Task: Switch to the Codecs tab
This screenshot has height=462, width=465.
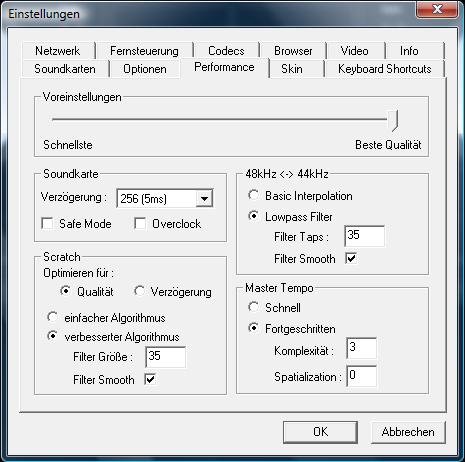Action: point(226,51)
